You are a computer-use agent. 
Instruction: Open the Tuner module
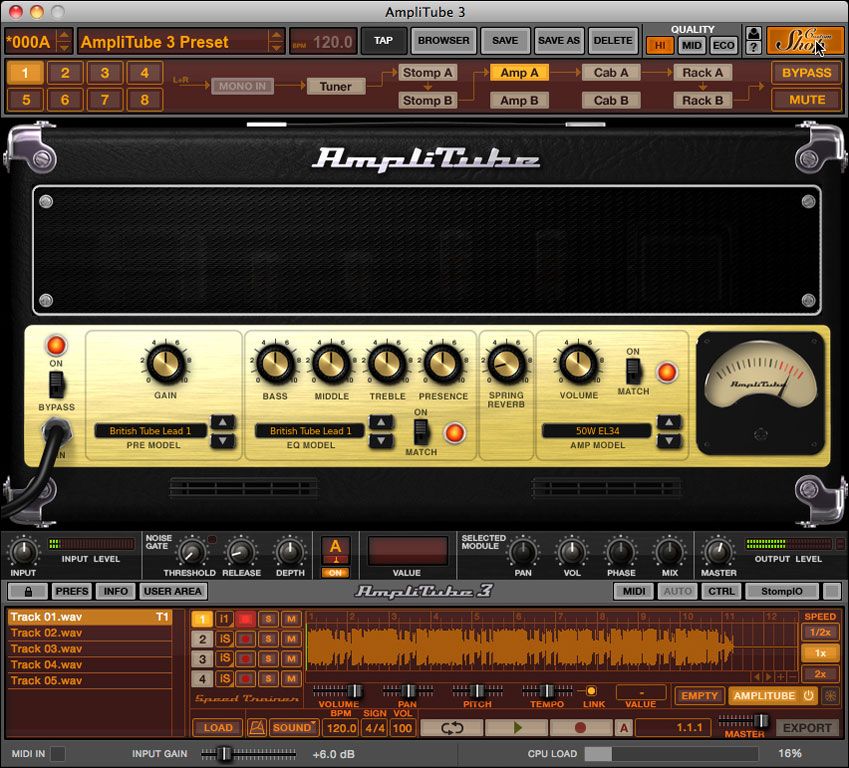(336, 86)
